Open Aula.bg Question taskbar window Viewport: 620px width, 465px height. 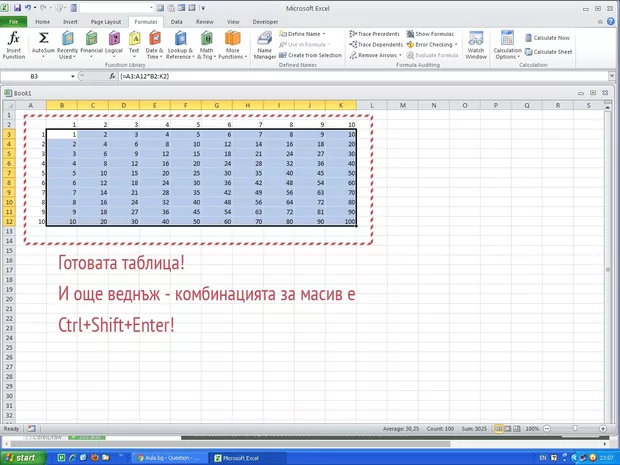(x=167, y=458)
